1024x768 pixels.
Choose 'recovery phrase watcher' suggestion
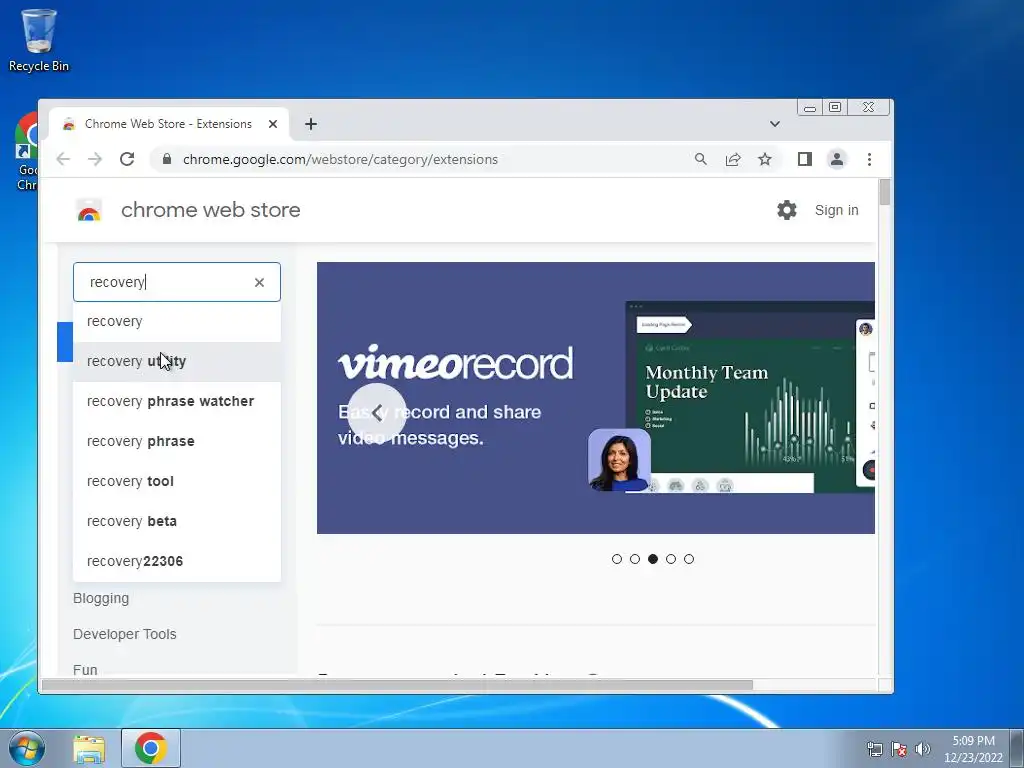pyautogui.click(x=177, y=401)
